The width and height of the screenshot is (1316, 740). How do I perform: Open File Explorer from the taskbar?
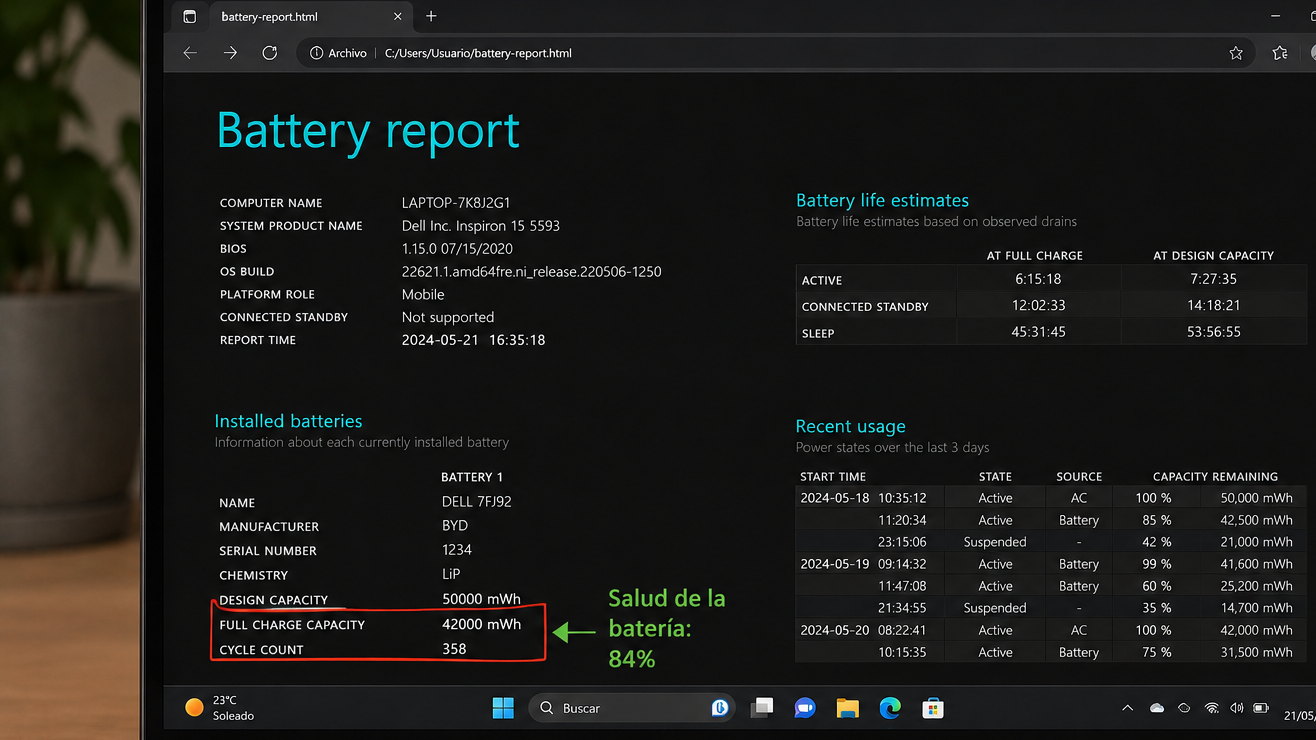(x=848, y=708)
